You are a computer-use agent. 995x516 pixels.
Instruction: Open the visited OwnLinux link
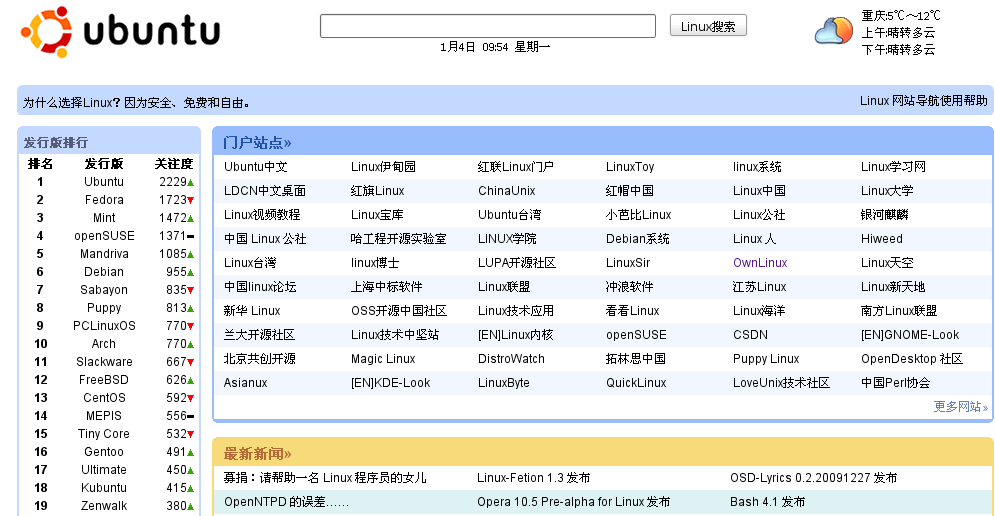click(760, 263)
